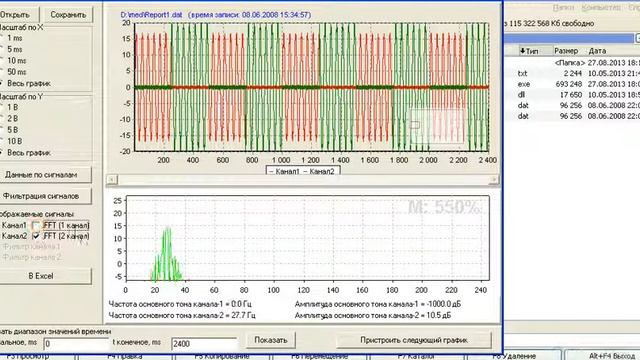Viewport: 640px width, 360px height.
Task: Select 2 В Y scale option
Action: click(x=10, y=119)
